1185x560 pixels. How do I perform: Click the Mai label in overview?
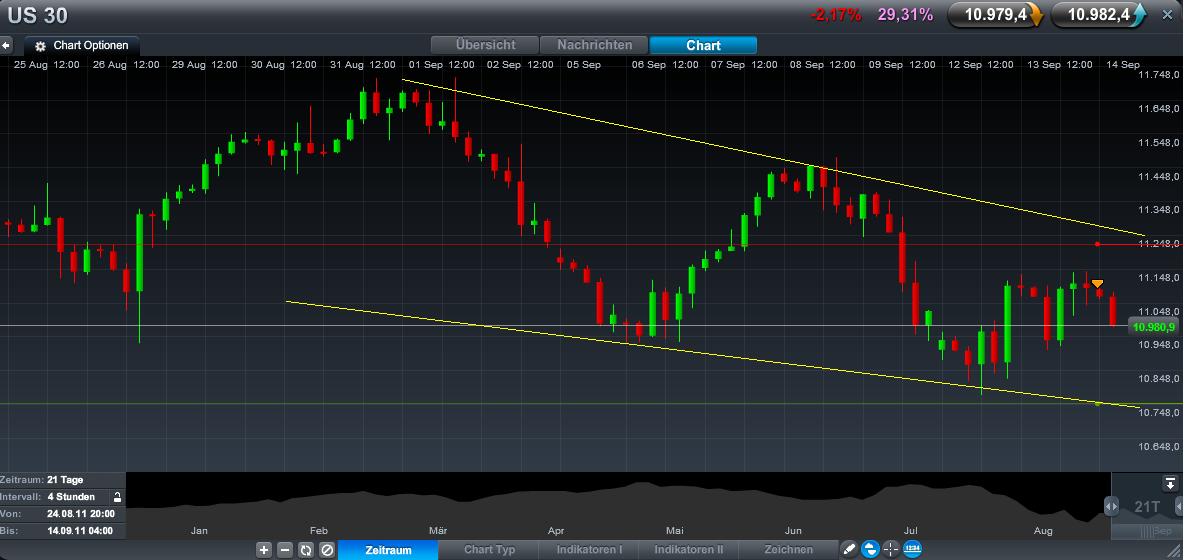point(675,531)
